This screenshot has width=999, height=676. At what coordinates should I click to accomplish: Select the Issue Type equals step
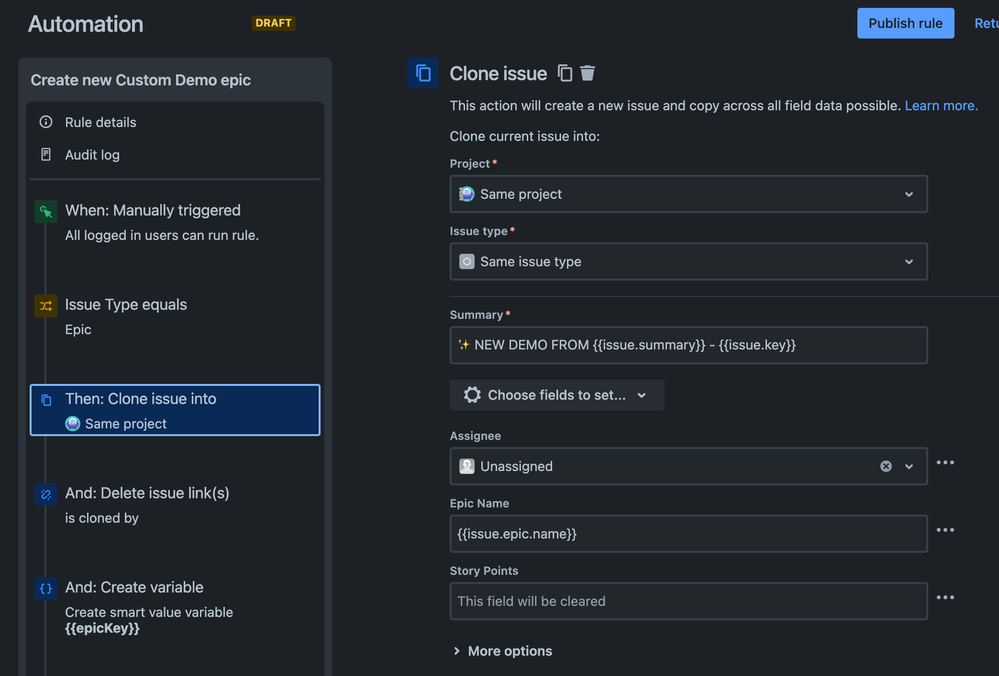point(175,316)
